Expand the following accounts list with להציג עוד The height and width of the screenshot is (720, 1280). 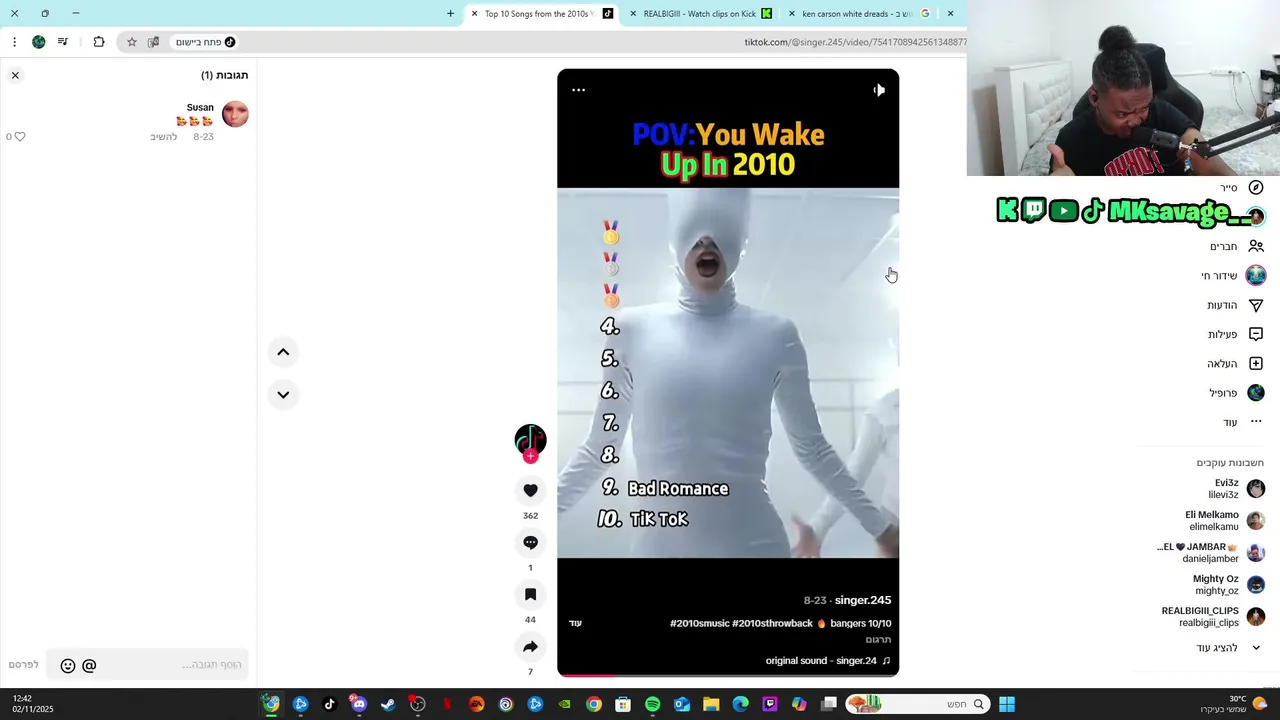(x=1229, y=648)
